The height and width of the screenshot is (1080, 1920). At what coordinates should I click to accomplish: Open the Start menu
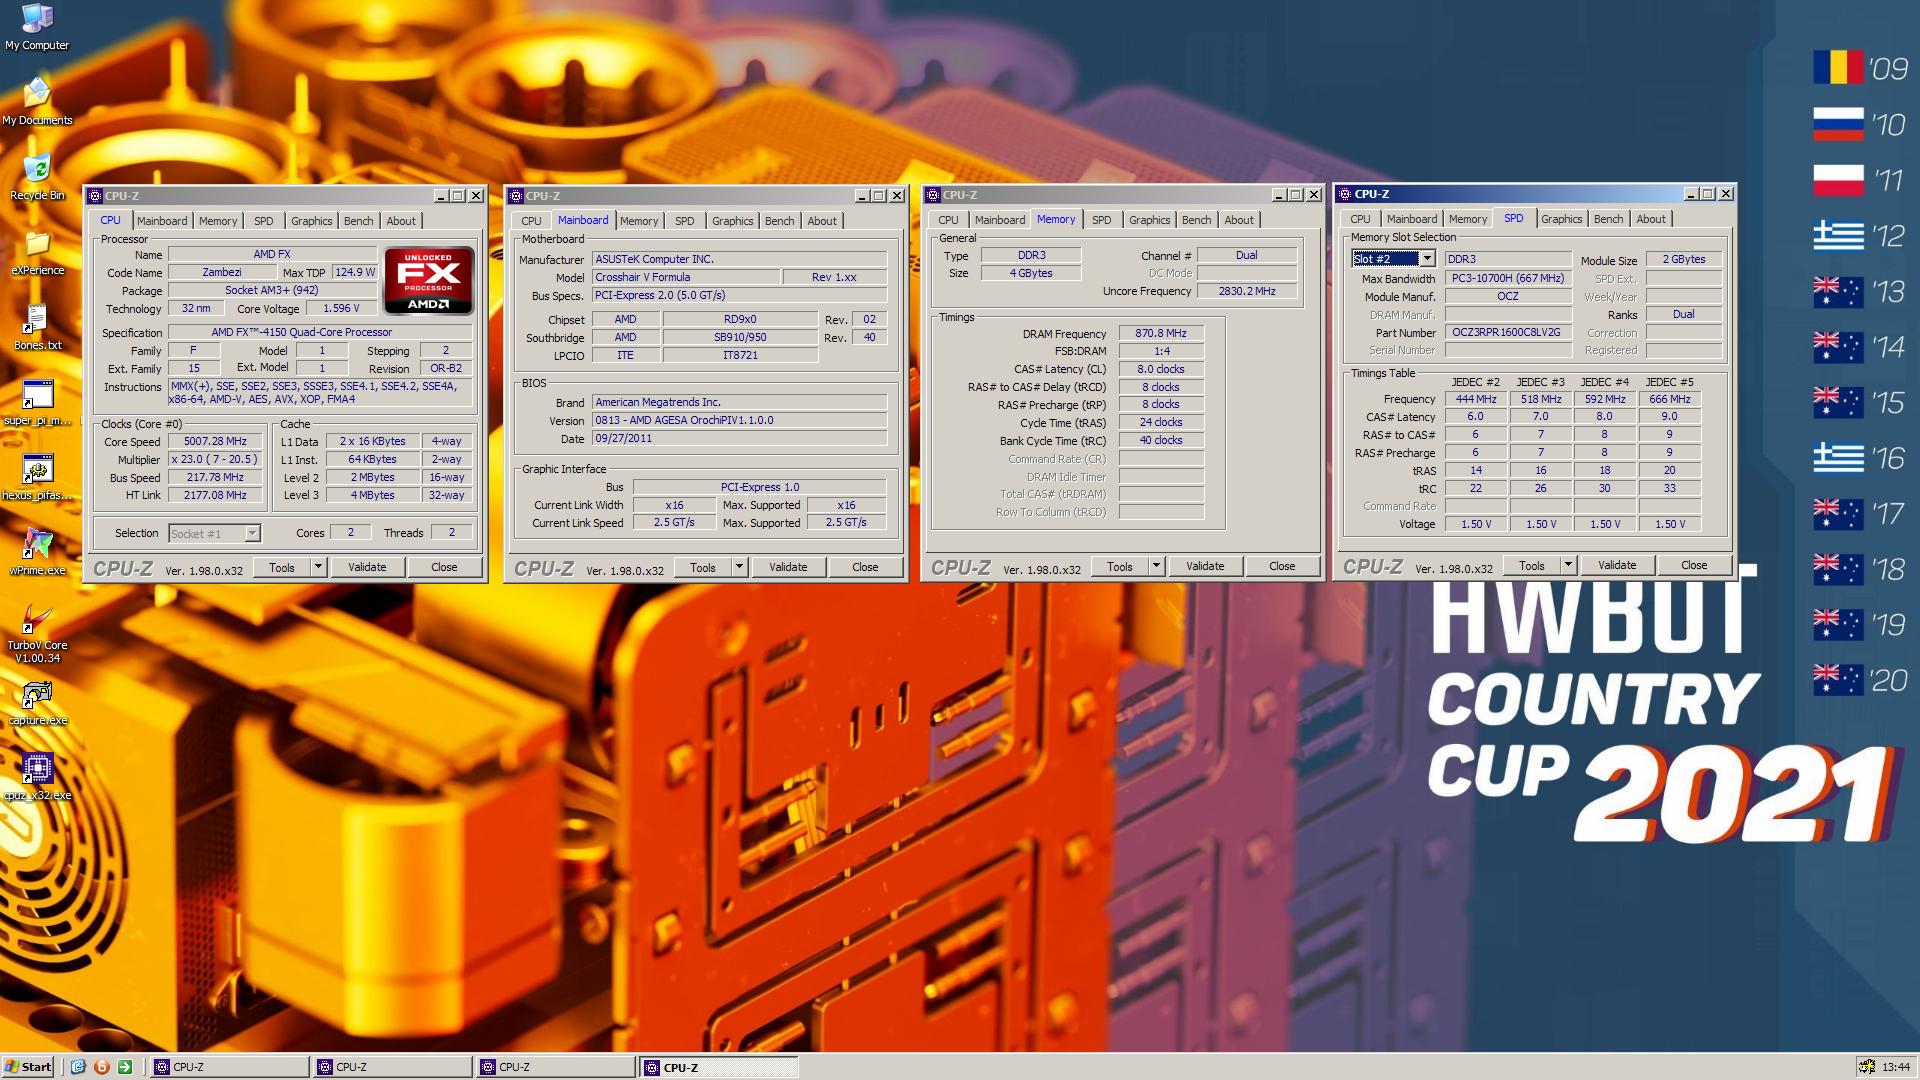(28, 1067)
